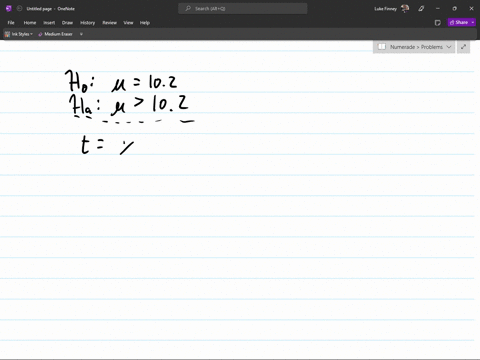Viewport: 480px width, 360px height.
Task: Toggle full page view expand icon
Action: [x=463, y=47]
